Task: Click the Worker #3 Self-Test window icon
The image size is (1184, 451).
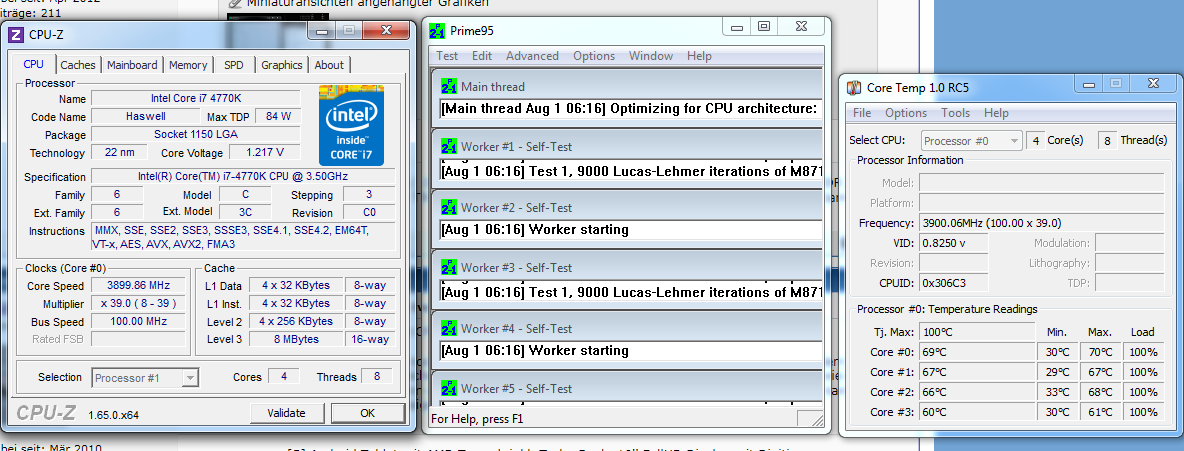Action: tap(449, 267)
